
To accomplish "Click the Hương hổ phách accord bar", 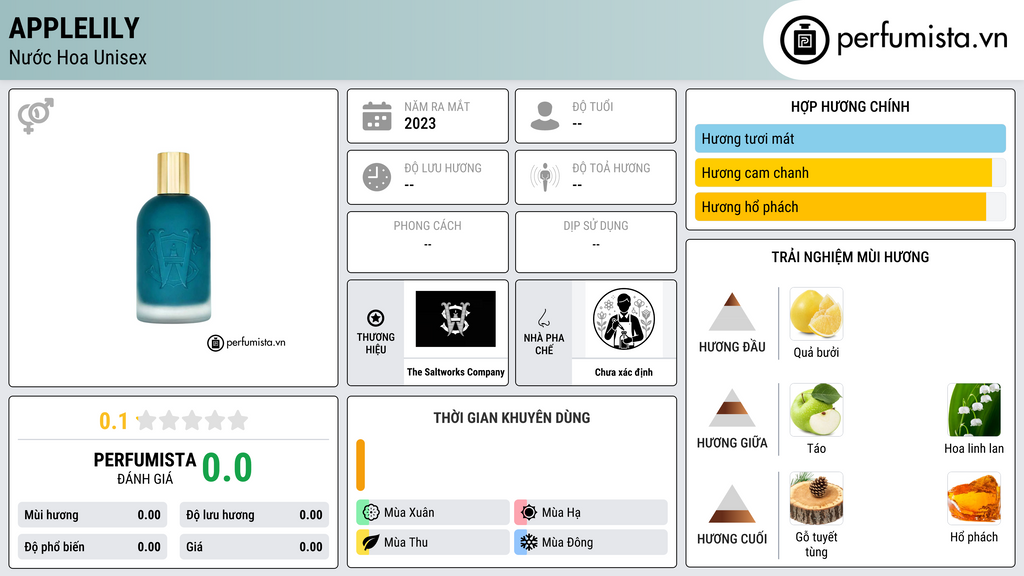I will 850,207.
